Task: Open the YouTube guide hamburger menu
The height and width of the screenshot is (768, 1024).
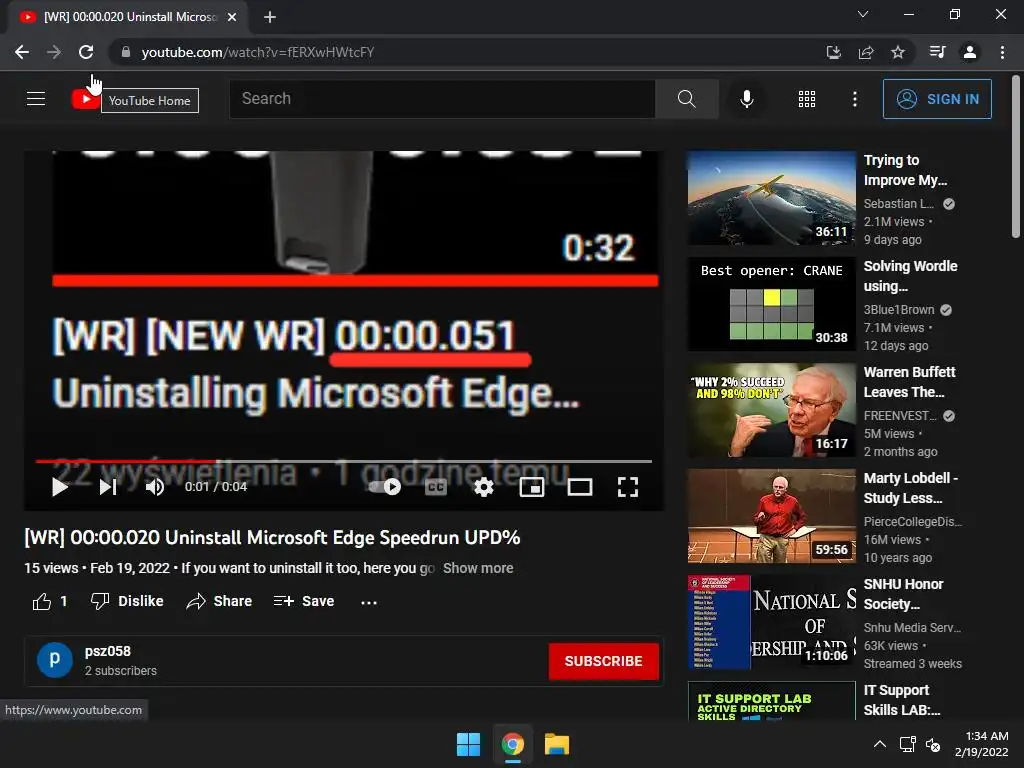Action: click(x=36, y=99)
